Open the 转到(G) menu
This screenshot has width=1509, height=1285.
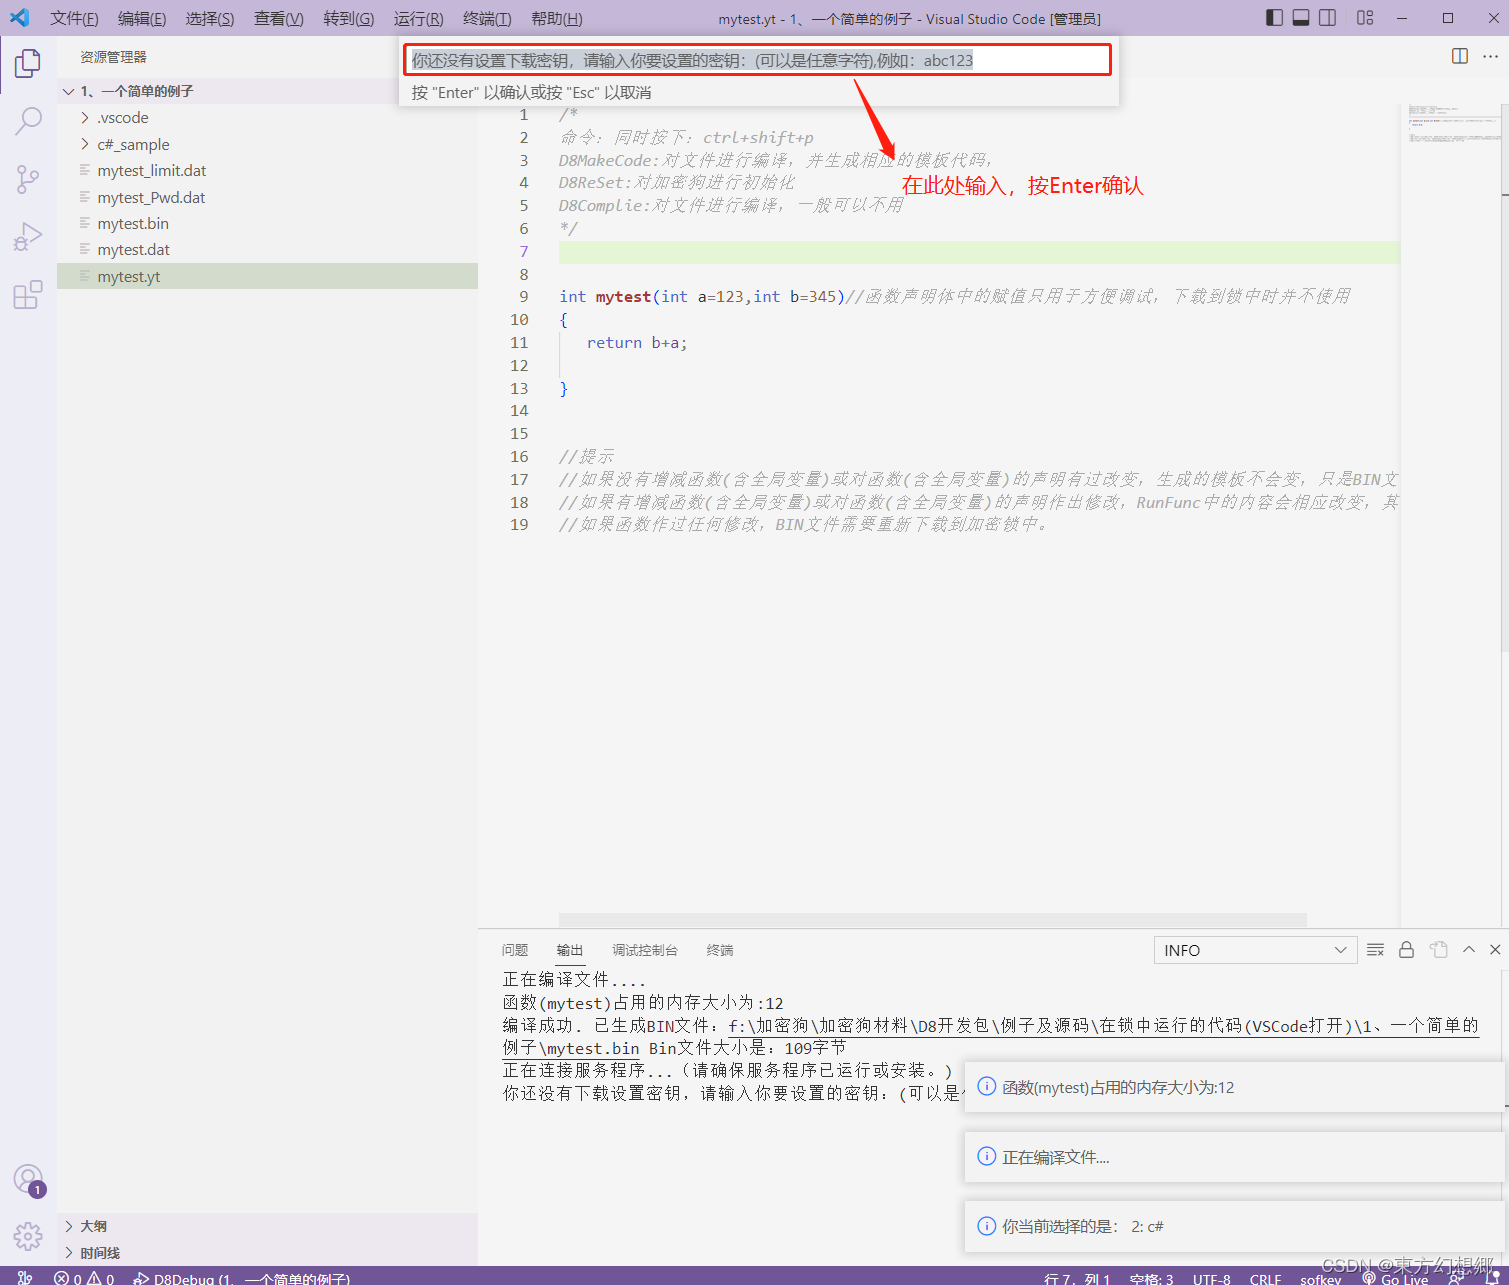[x=348, y=18]
